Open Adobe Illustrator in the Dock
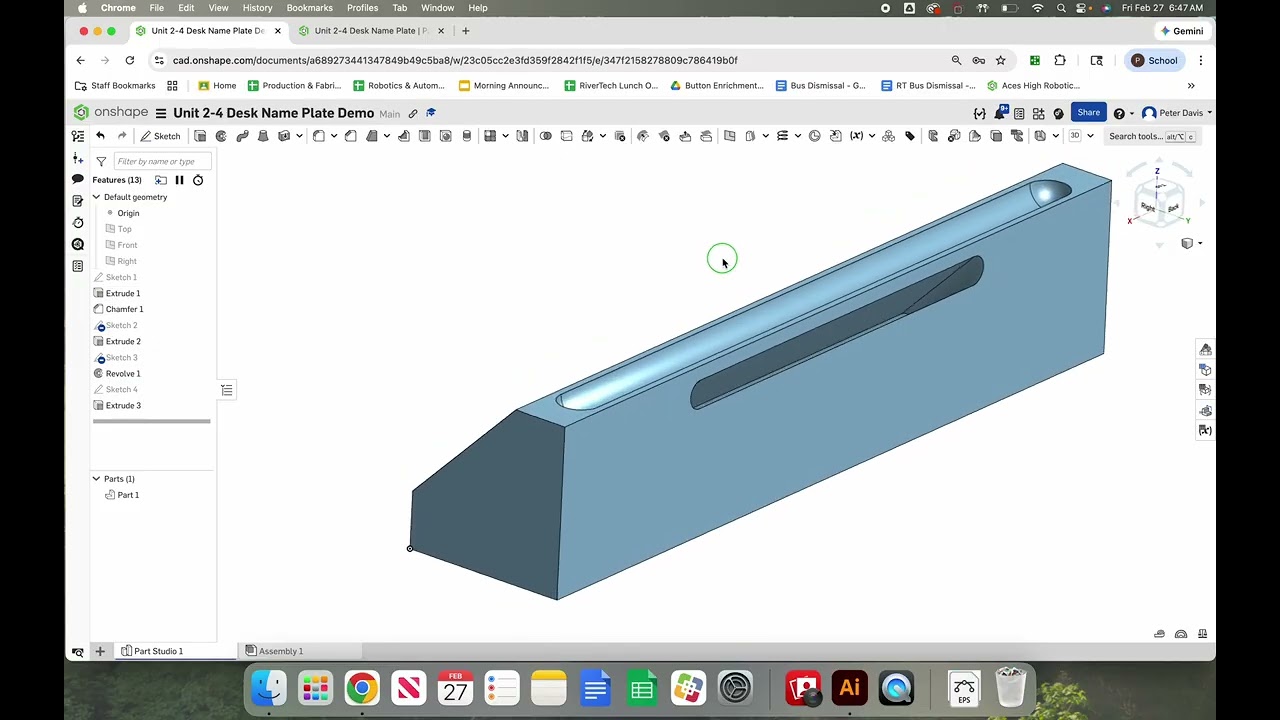The image size is (1280, 720). pos(849,688)
